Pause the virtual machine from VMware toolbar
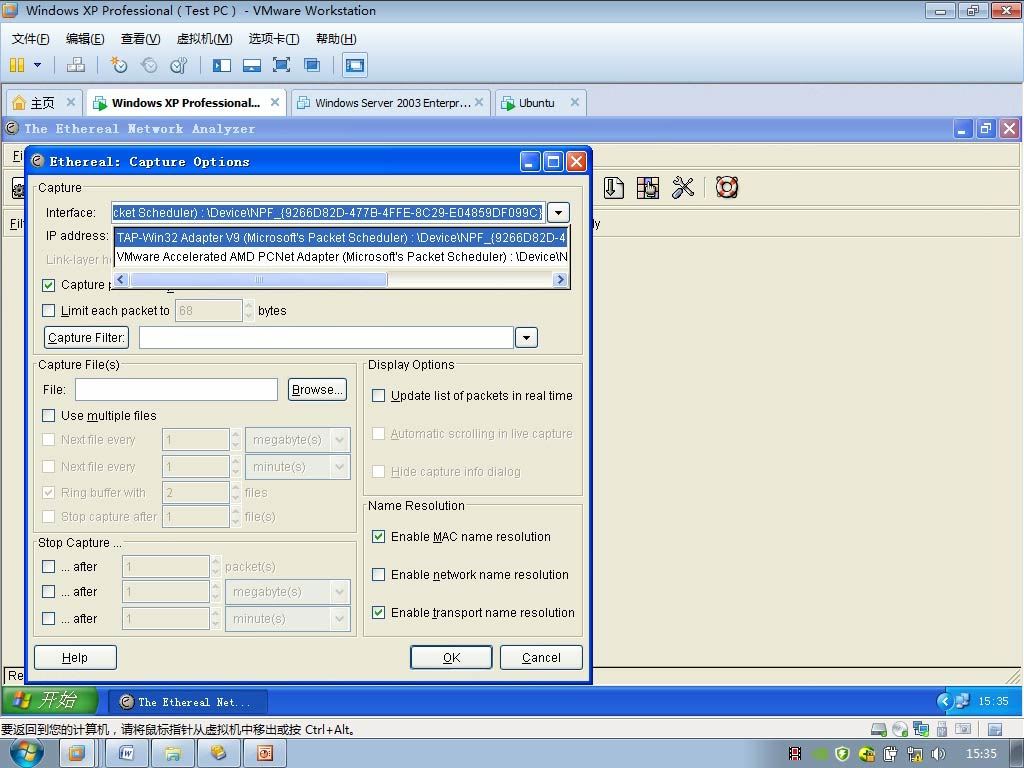 tap(17, 65)
